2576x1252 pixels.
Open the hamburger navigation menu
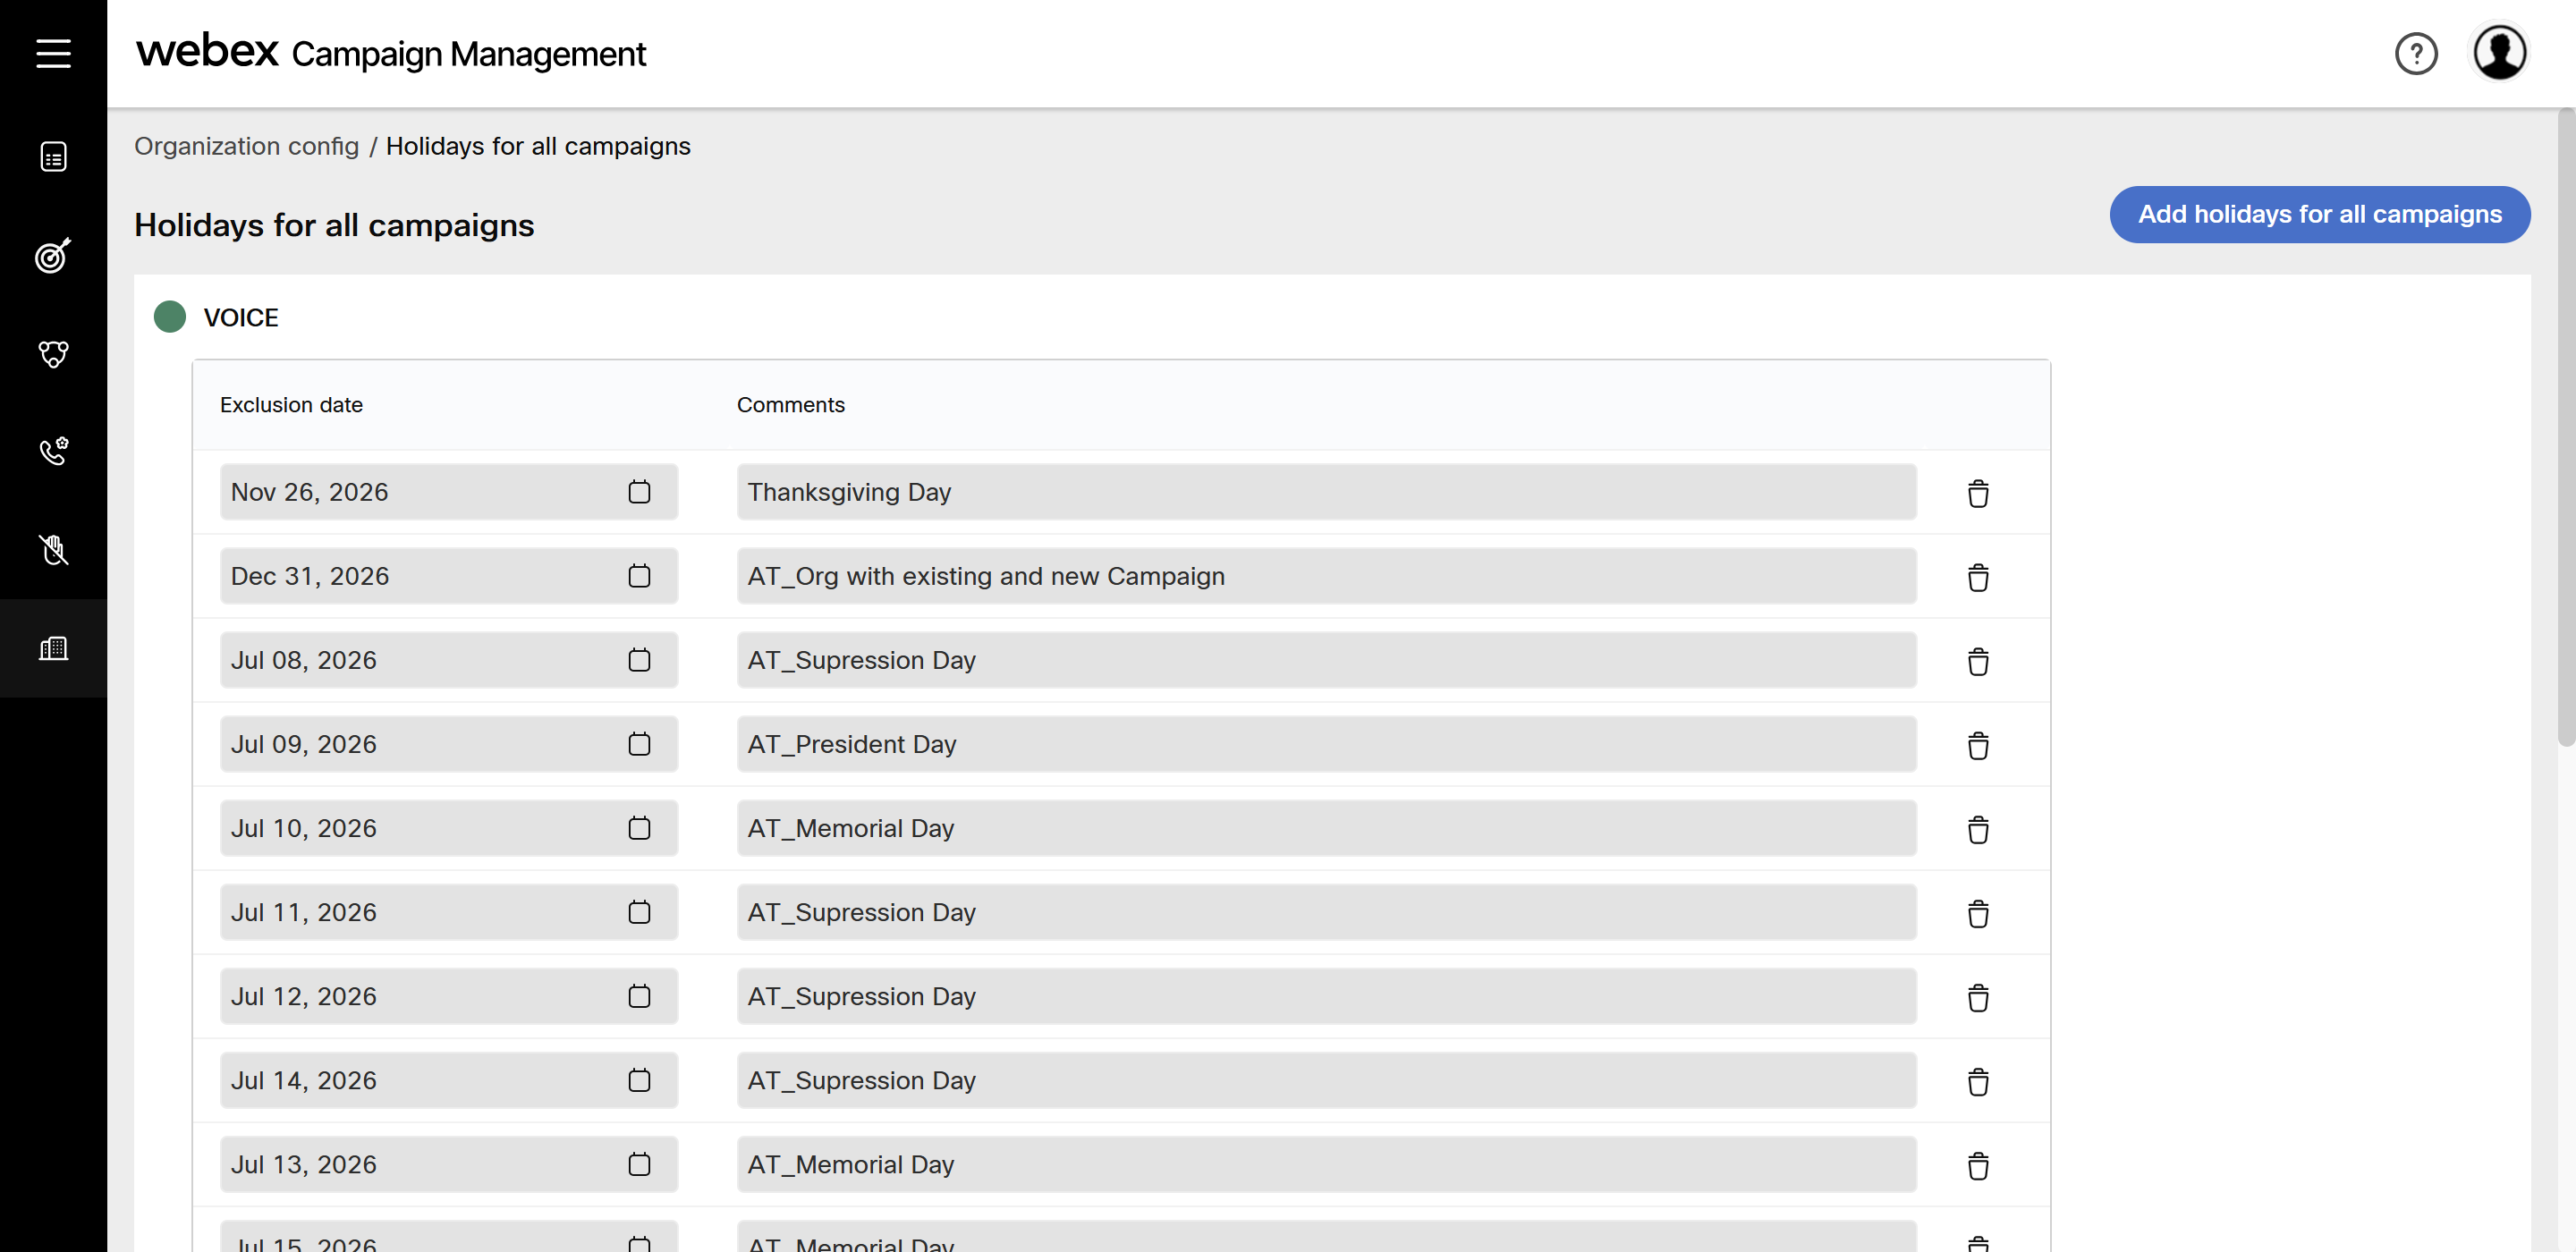point(53,53)
